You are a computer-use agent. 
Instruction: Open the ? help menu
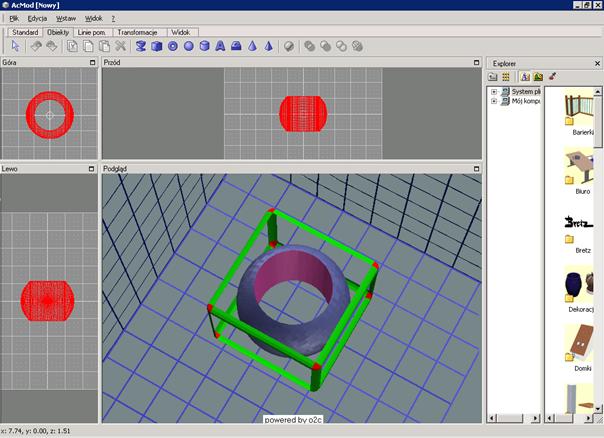(x=113, y=18)
